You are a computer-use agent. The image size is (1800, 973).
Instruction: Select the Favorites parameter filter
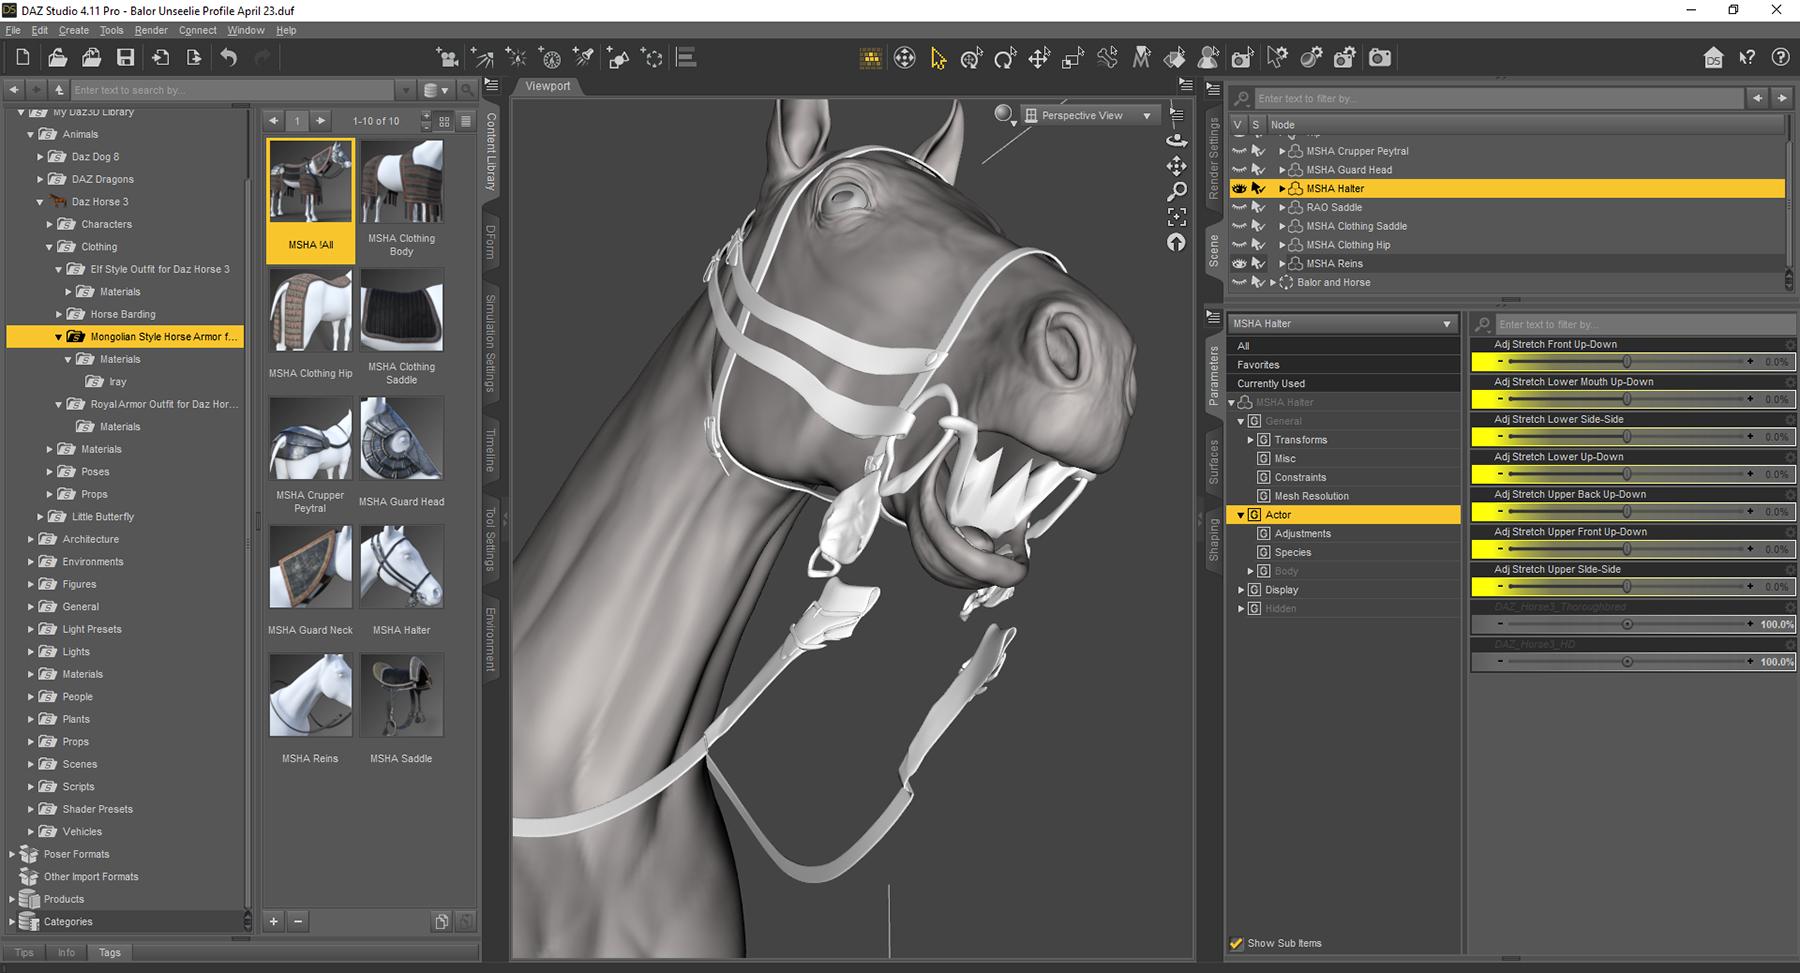point(1343,365)
